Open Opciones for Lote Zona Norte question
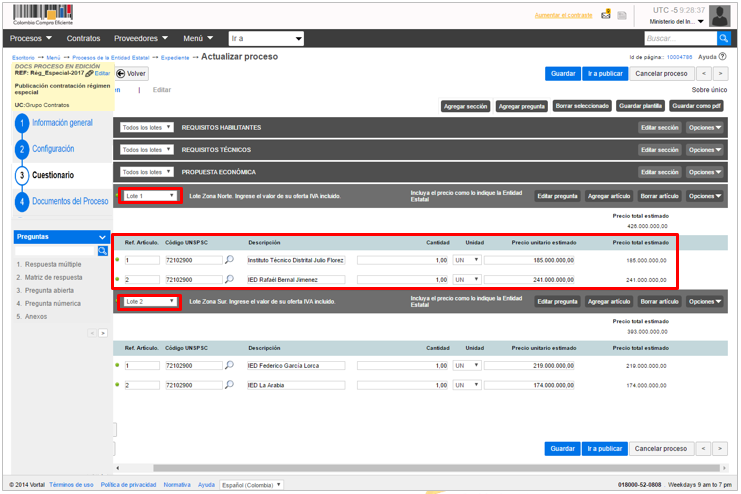The image size is (741, 494). 705,196
